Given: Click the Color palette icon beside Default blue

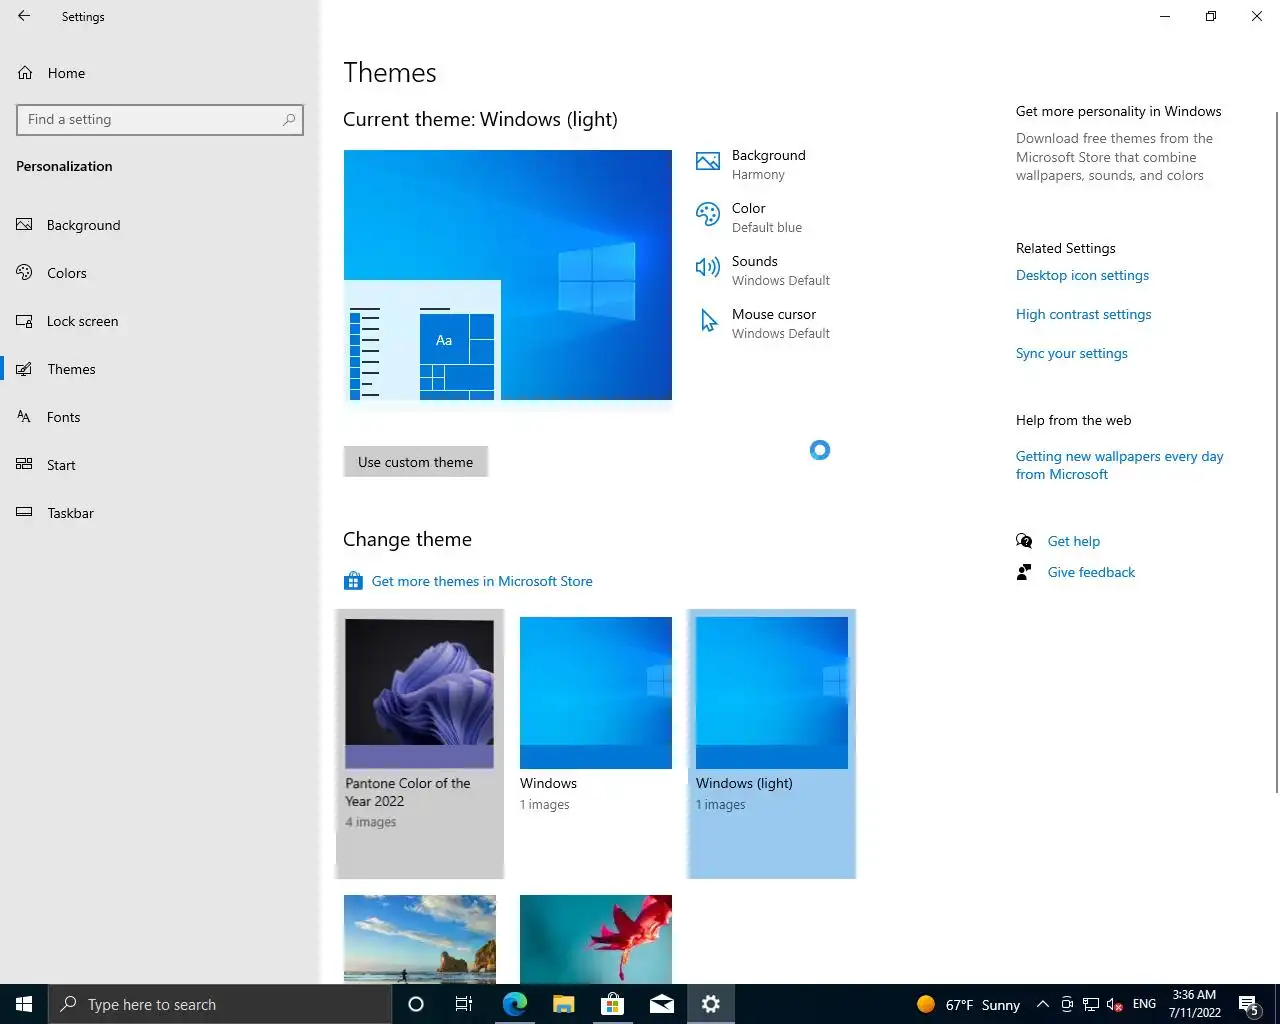Looking at the screenshot, I should 708,214.
